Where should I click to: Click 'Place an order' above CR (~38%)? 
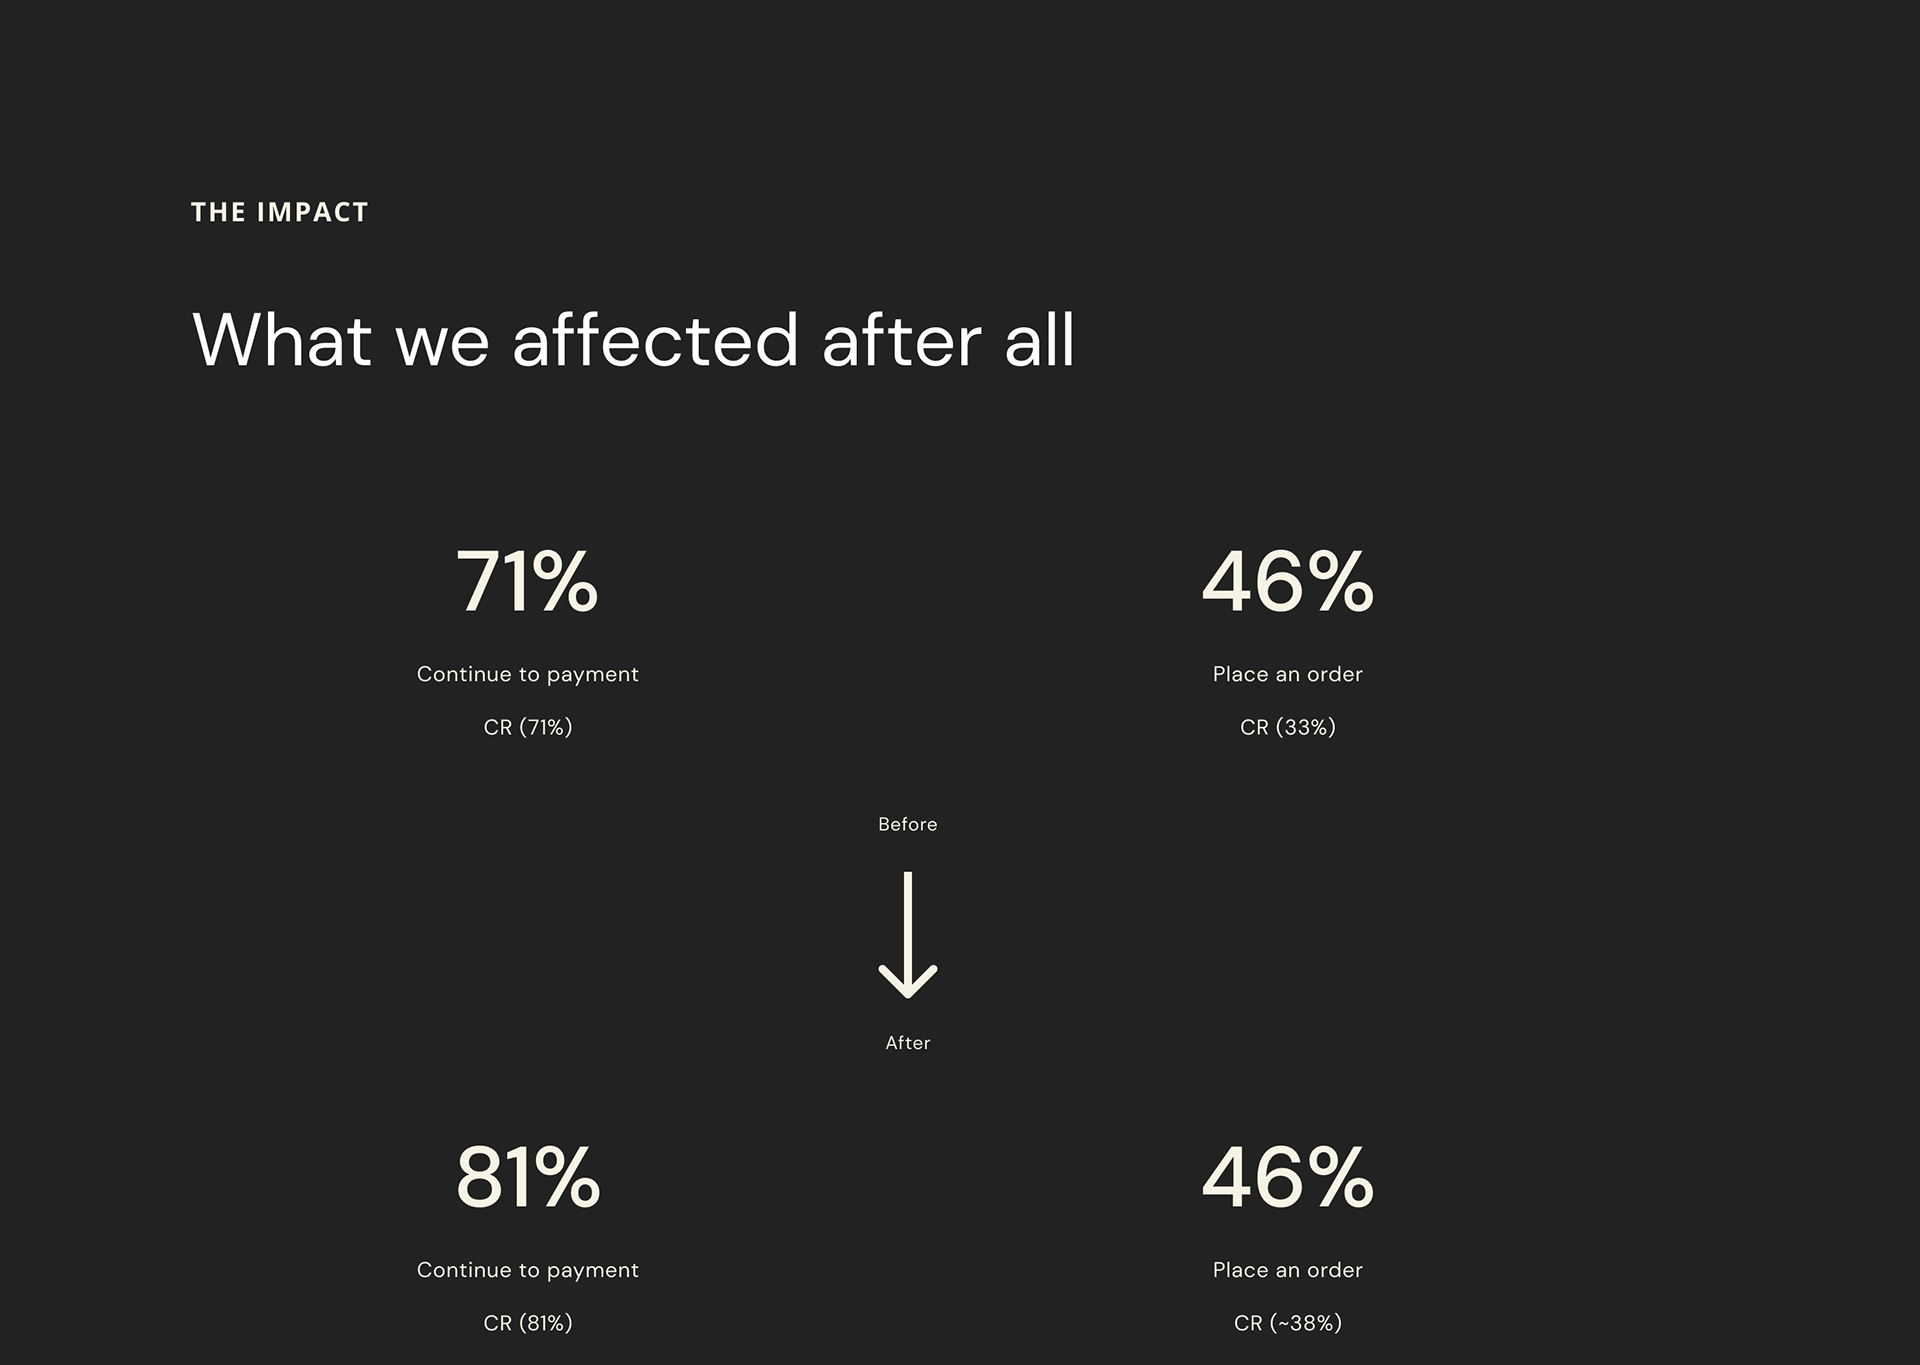click(x=1287, y=1270)
